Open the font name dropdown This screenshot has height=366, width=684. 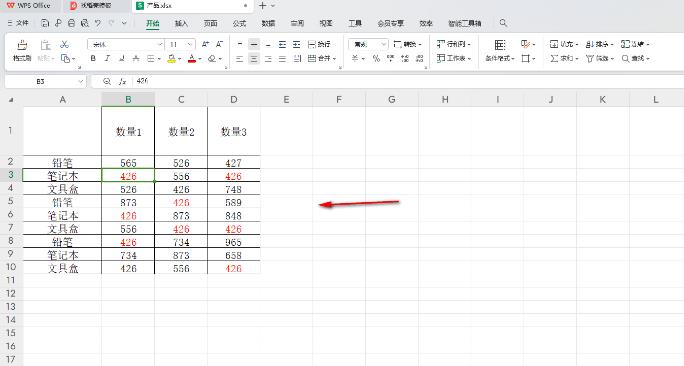160,44
